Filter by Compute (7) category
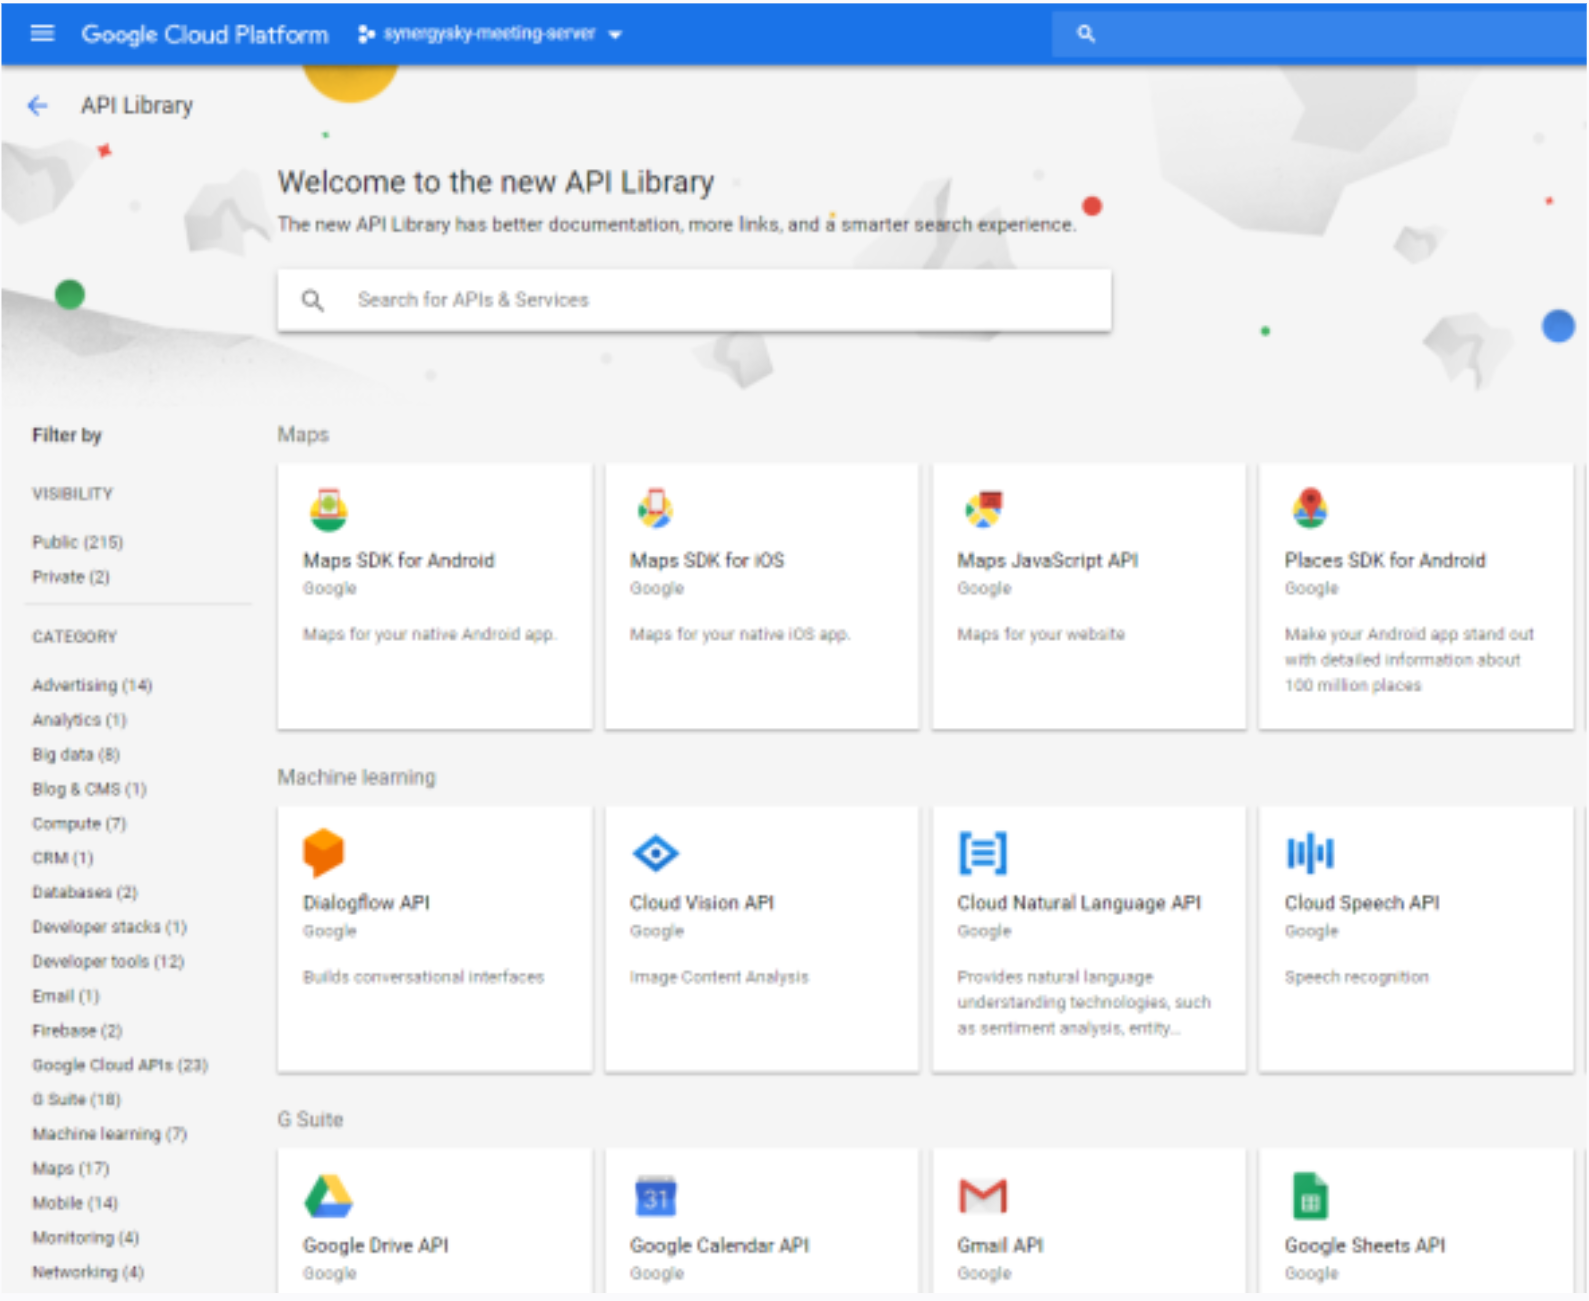The image size is (1589, 1301). [79, 824]
